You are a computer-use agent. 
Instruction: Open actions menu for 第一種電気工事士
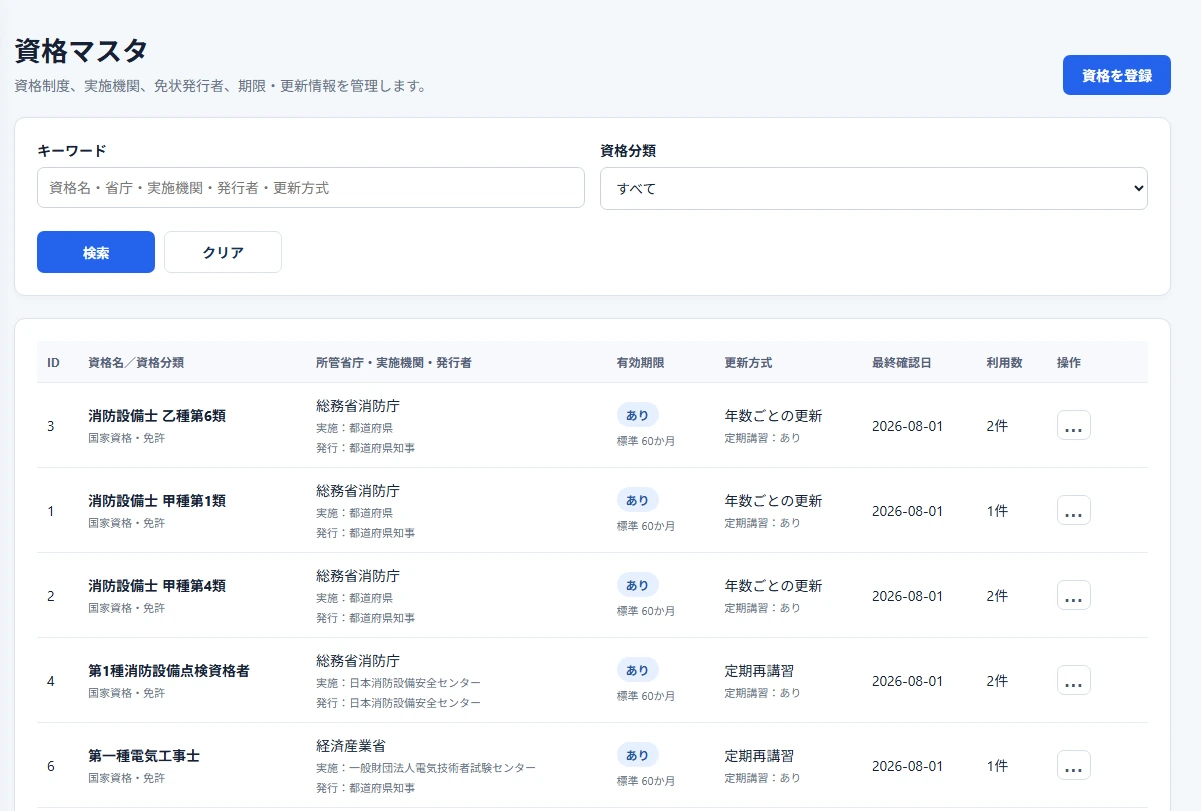click(1073, 765)
